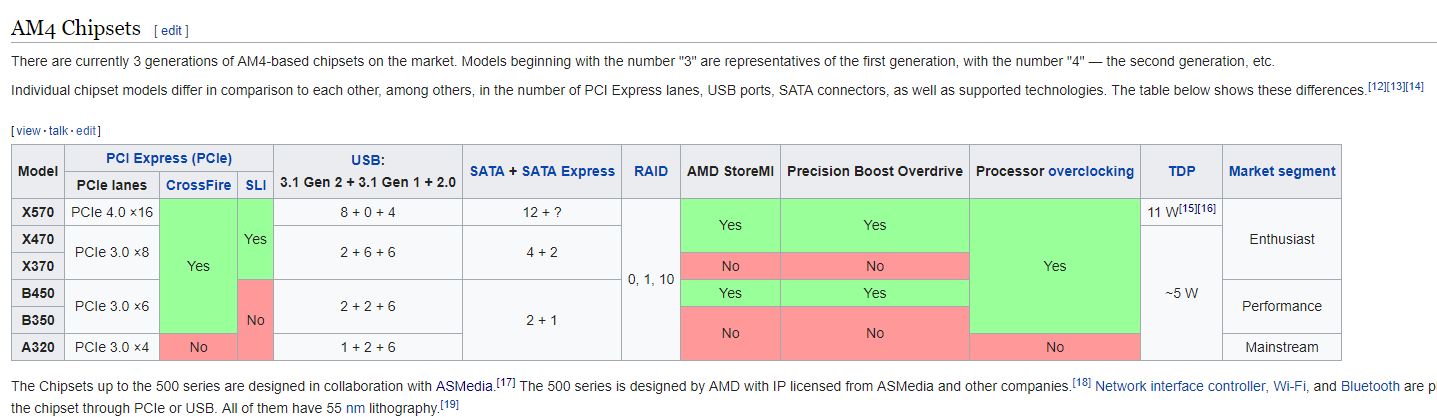Click the view link above the table

click(x=28, y=131)
